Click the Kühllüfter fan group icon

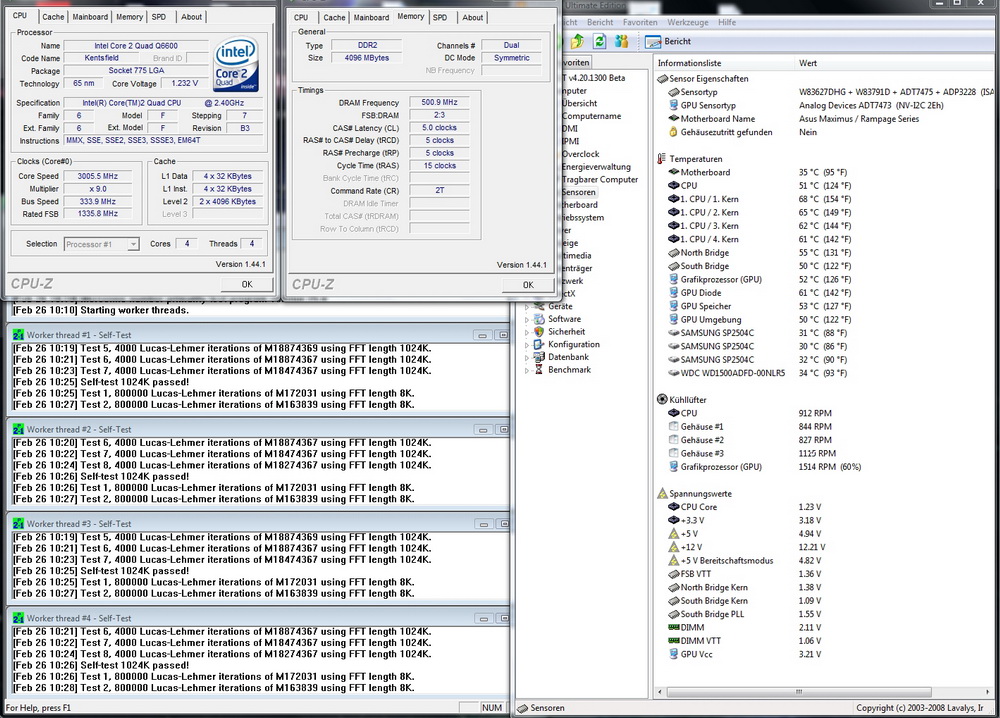tap(662, 400)
